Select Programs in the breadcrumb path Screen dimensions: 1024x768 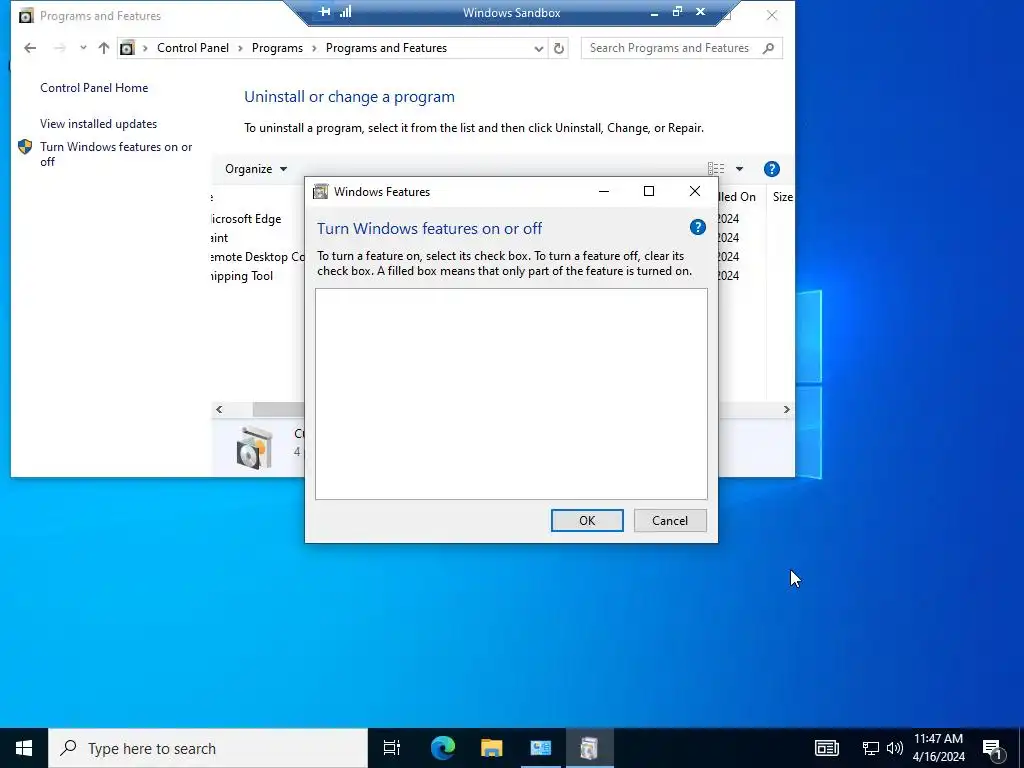coord(277,48)
